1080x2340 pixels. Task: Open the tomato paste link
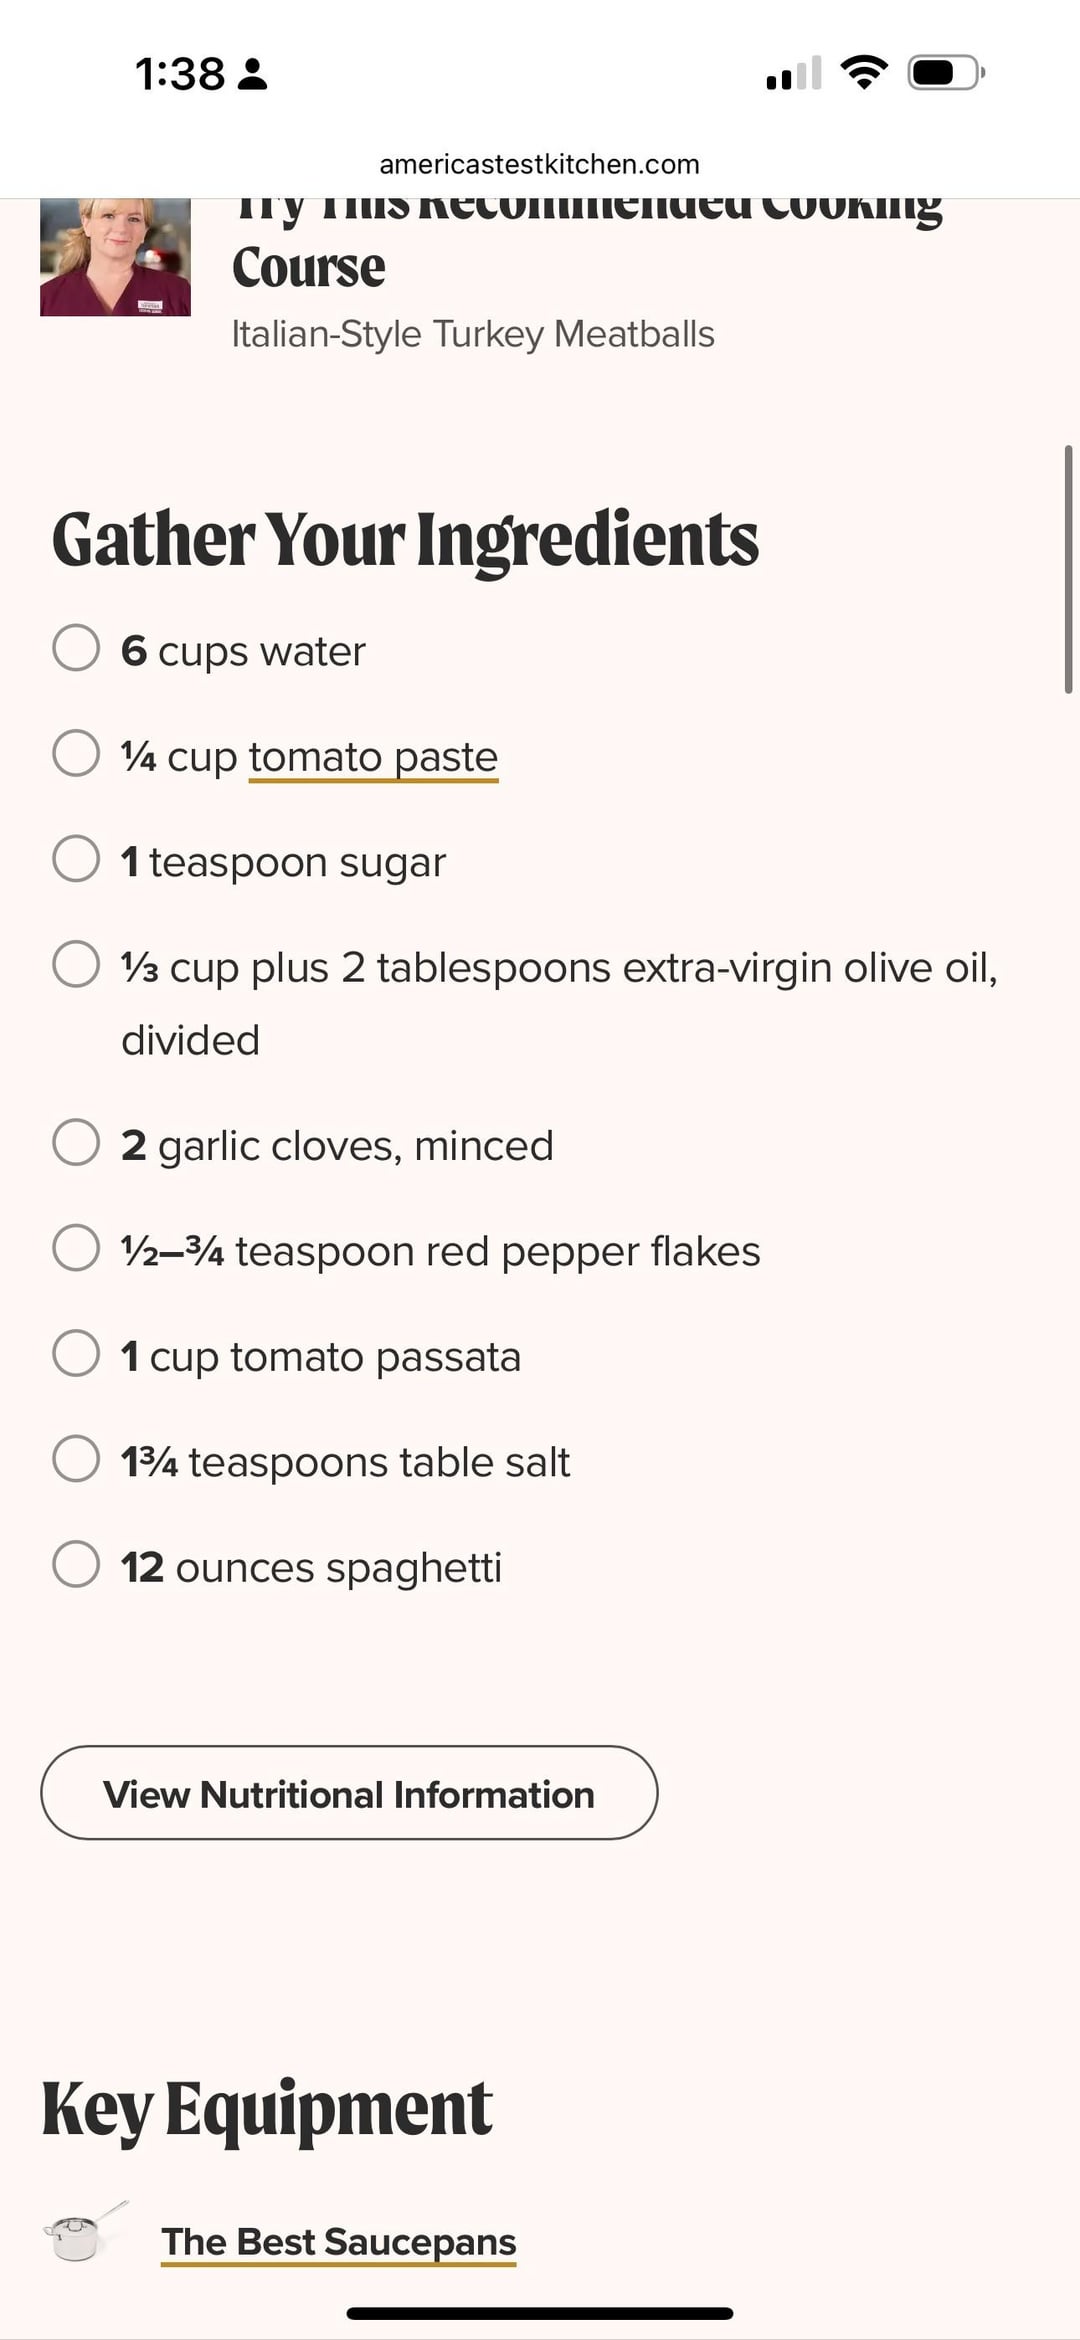pos(373,757)
